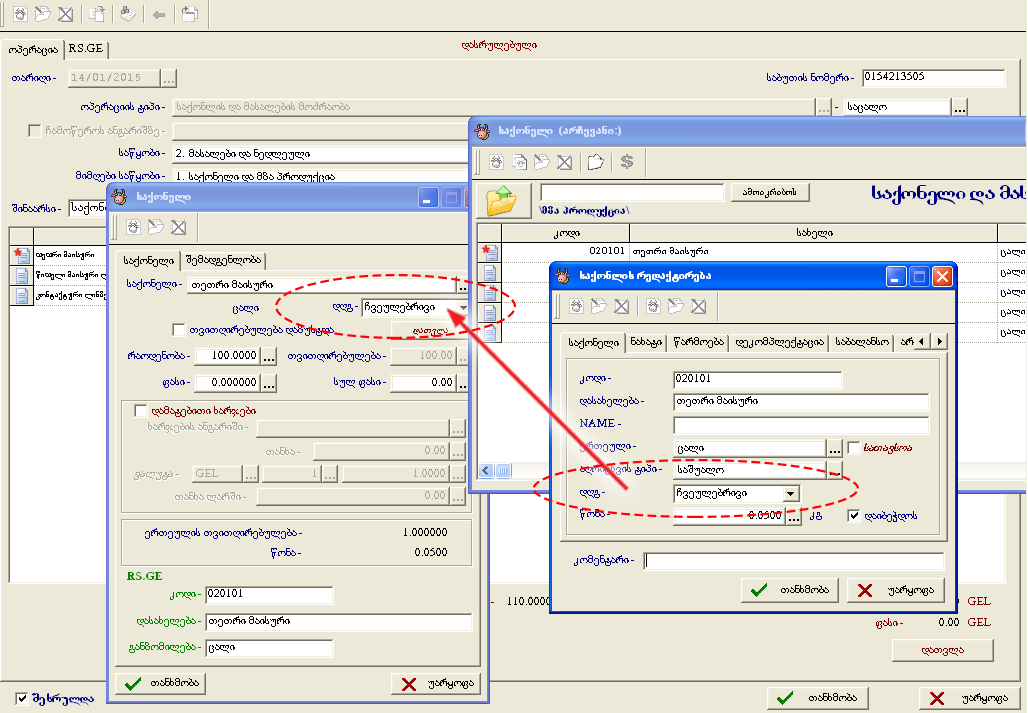Open დეკომპლექტაცია tab in edit window
The width and height of the screenshot is (1028, 713).
(x=779, y=341)
